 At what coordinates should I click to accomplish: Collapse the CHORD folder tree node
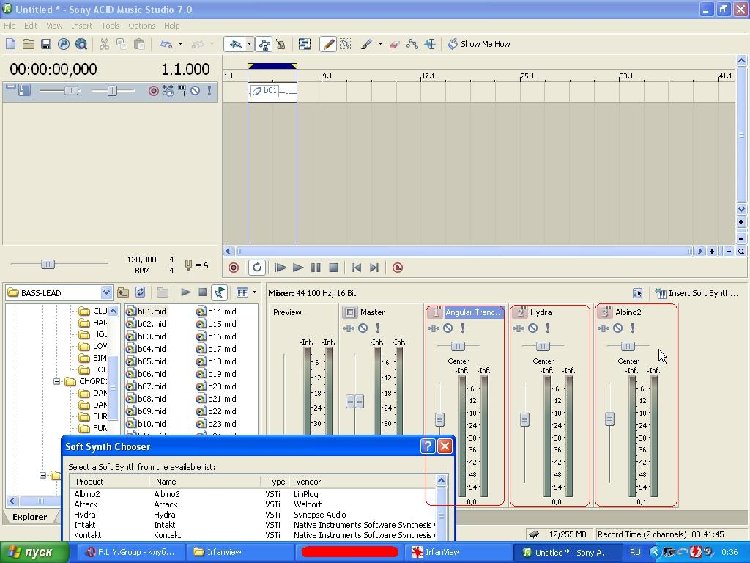56,381
